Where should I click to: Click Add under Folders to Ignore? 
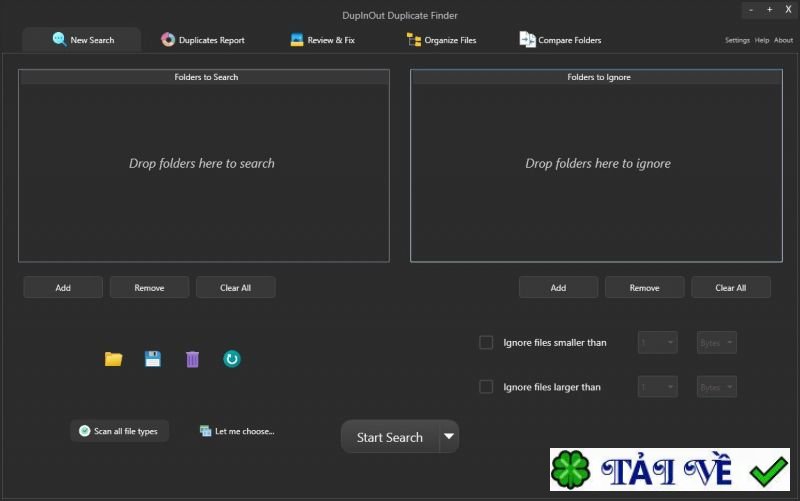click(558, 288)
